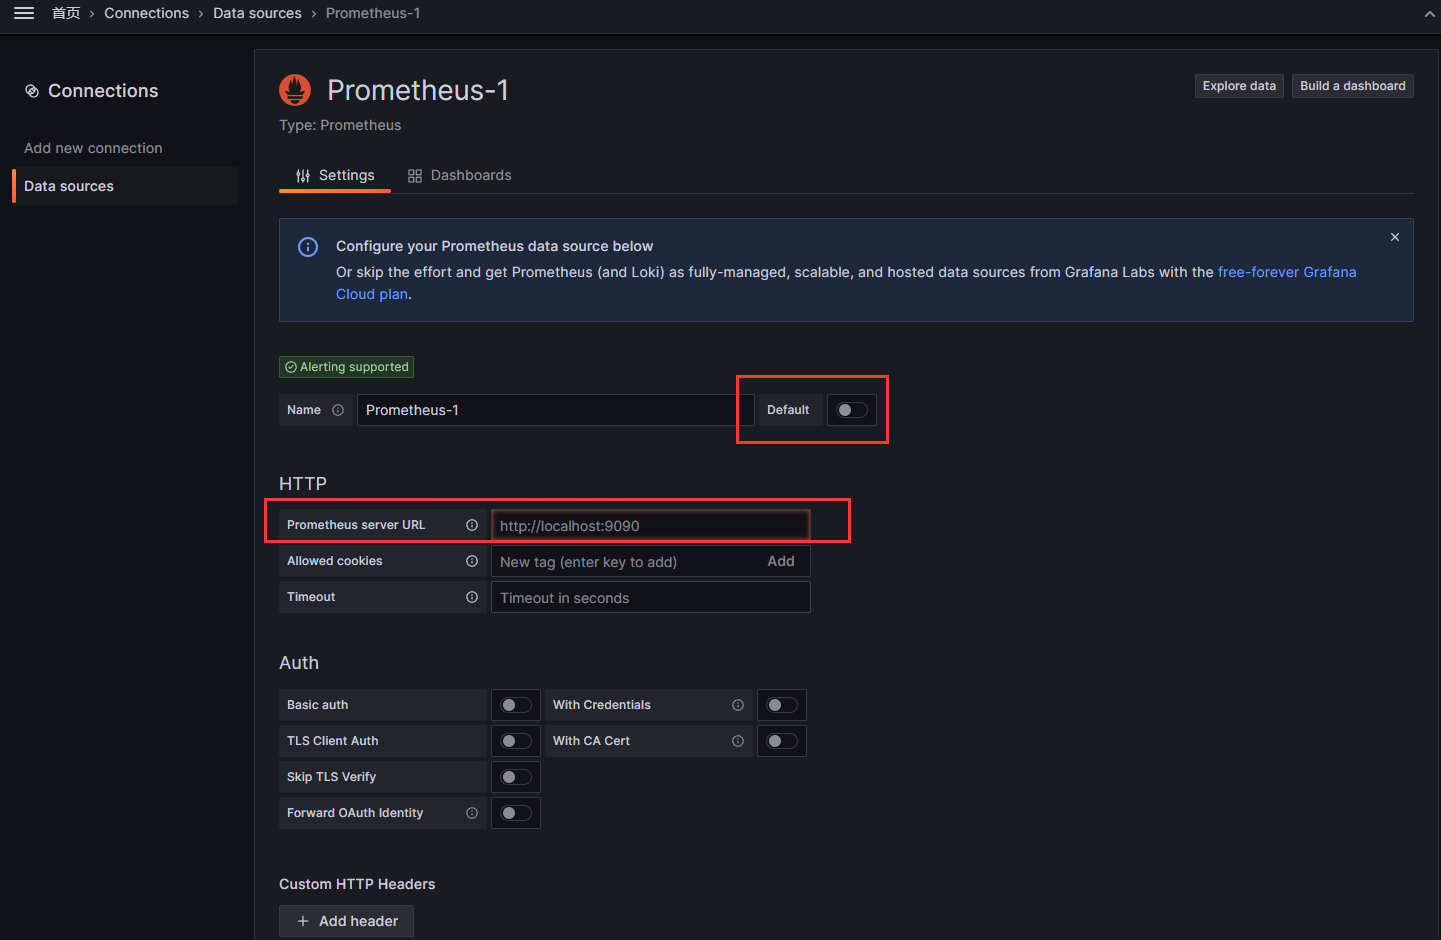Open the free-forever Grafana Cloud plan link
Viewport: 1441px width, 940px height.
pyautogui.click(x=1286, y=272)
